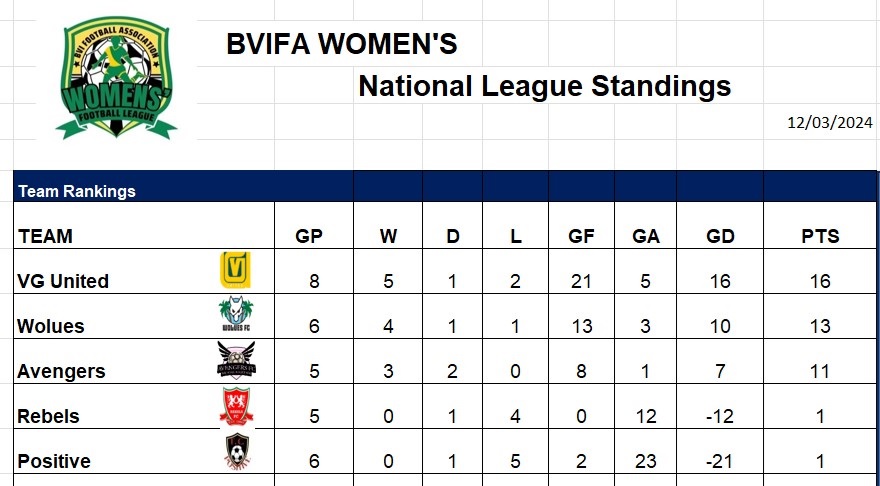The height and width of the screenshot is (486, 880).
Task: Click the Avengers FC winged logo
Action: pos(236,360)
